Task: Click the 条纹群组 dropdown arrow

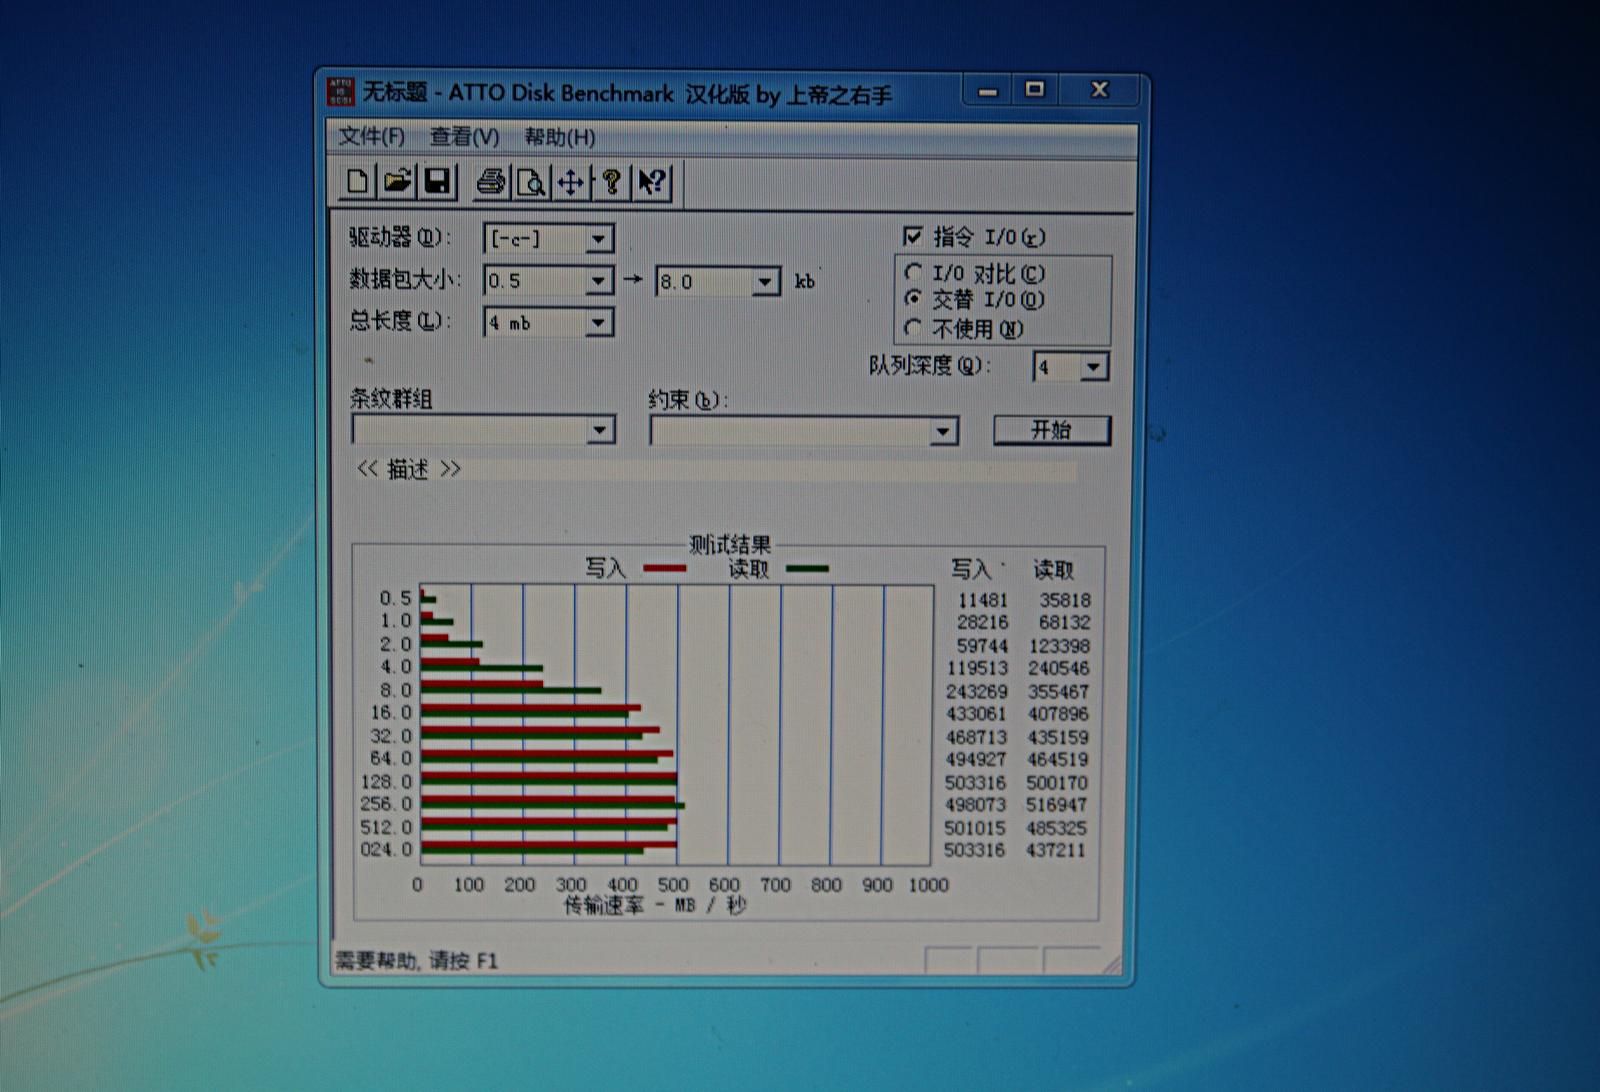Action: tap(601, 430)
